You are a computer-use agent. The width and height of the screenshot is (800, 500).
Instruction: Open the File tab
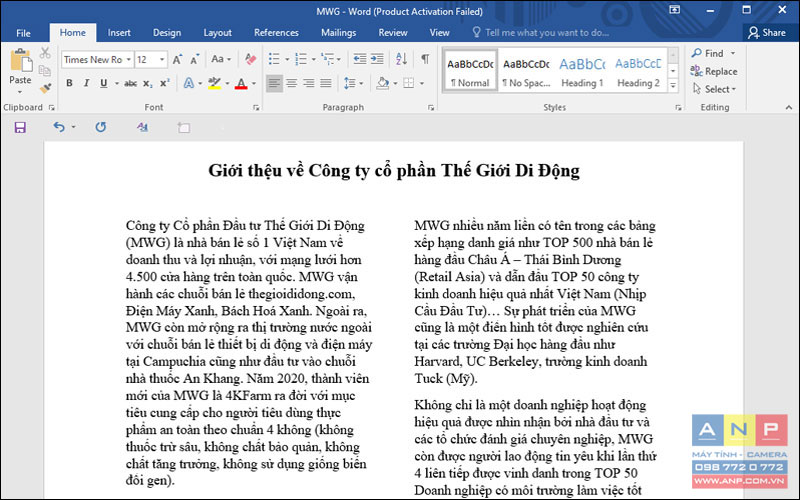click(x=23, y=33)
